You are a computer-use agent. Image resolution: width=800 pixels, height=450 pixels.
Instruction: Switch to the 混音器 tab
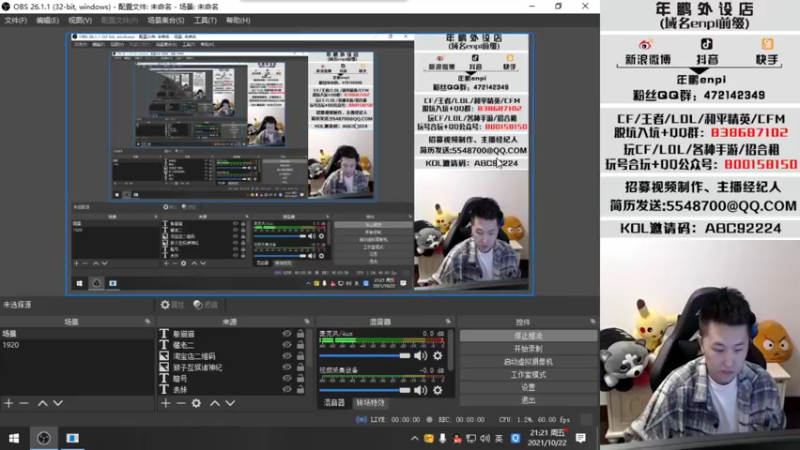click(334, 403)
